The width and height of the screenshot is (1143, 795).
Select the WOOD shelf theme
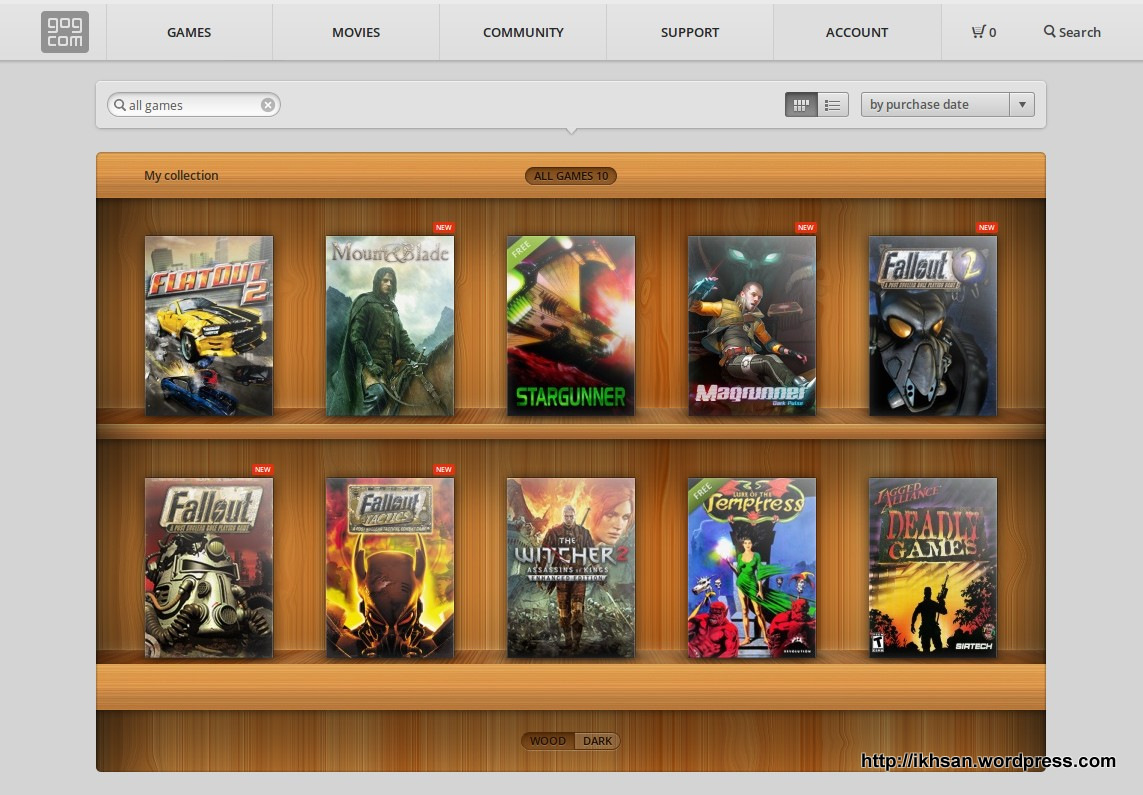pos(547,741)
